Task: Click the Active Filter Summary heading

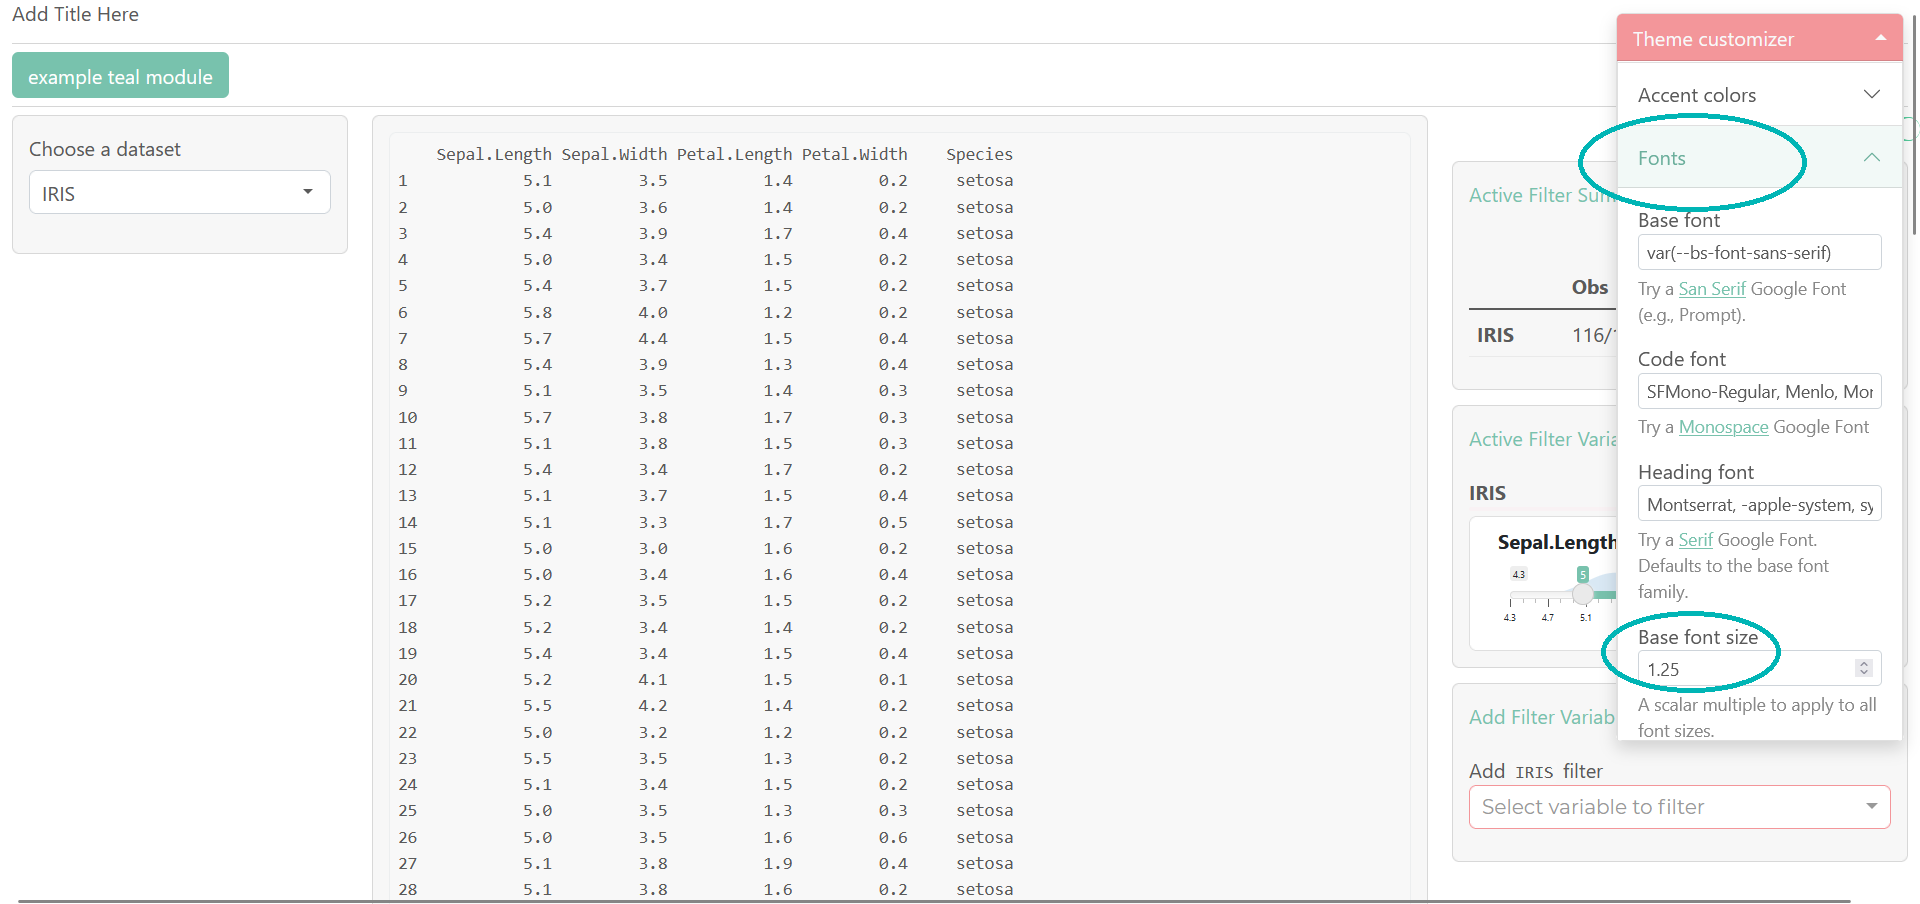Action: pos(1540,195)
